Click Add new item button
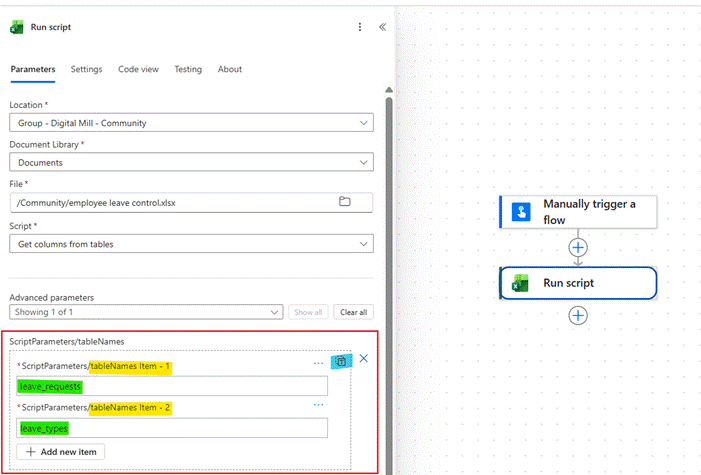 [x=61, y=452]
